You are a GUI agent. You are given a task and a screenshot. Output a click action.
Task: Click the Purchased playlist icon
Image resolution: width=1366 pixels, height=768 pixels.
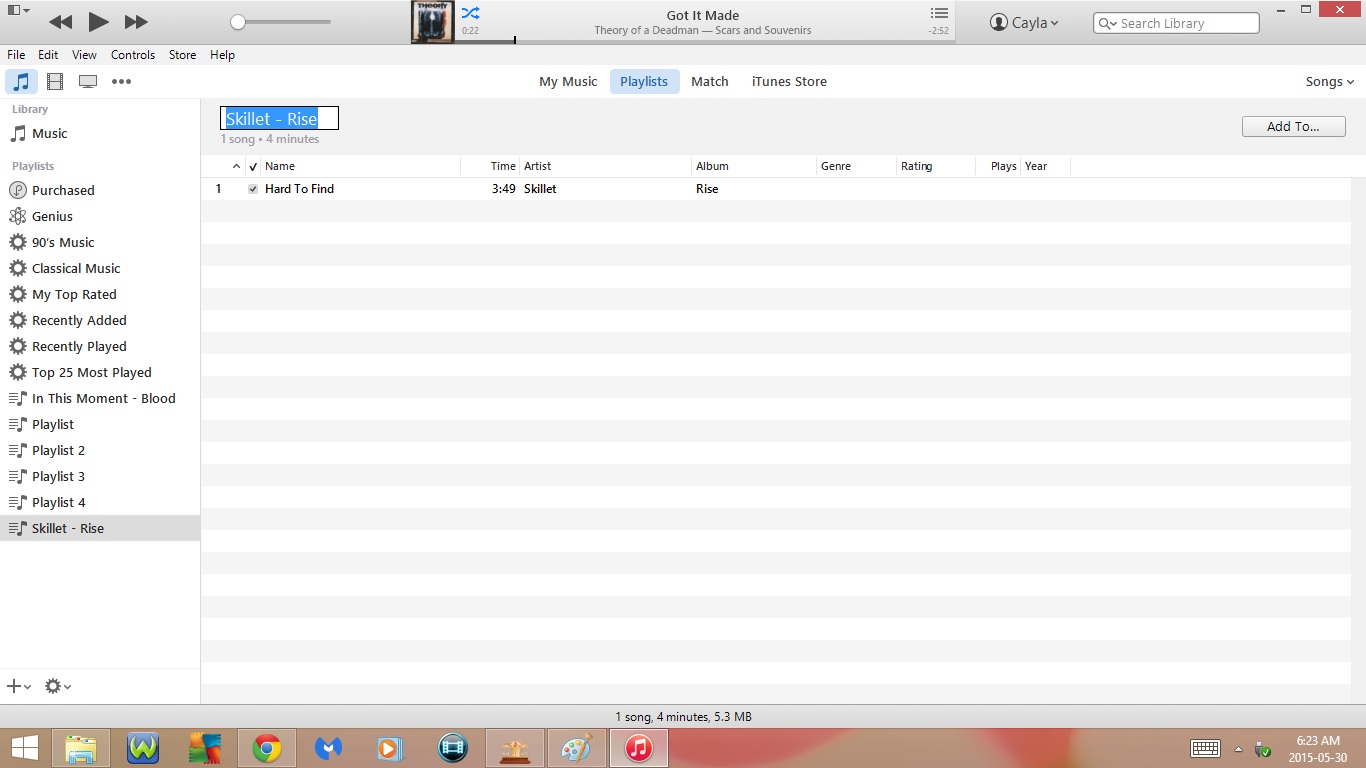coord(17,190)
